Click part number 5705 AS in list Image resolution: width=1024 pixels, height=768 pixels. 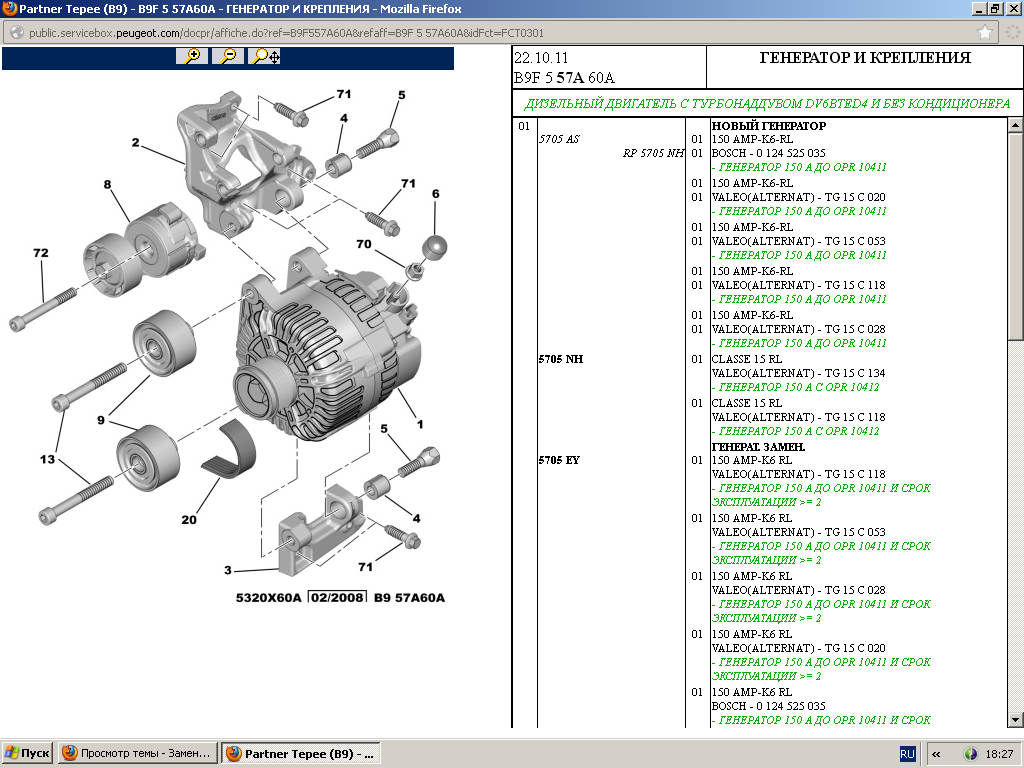[x=558, y=139]
